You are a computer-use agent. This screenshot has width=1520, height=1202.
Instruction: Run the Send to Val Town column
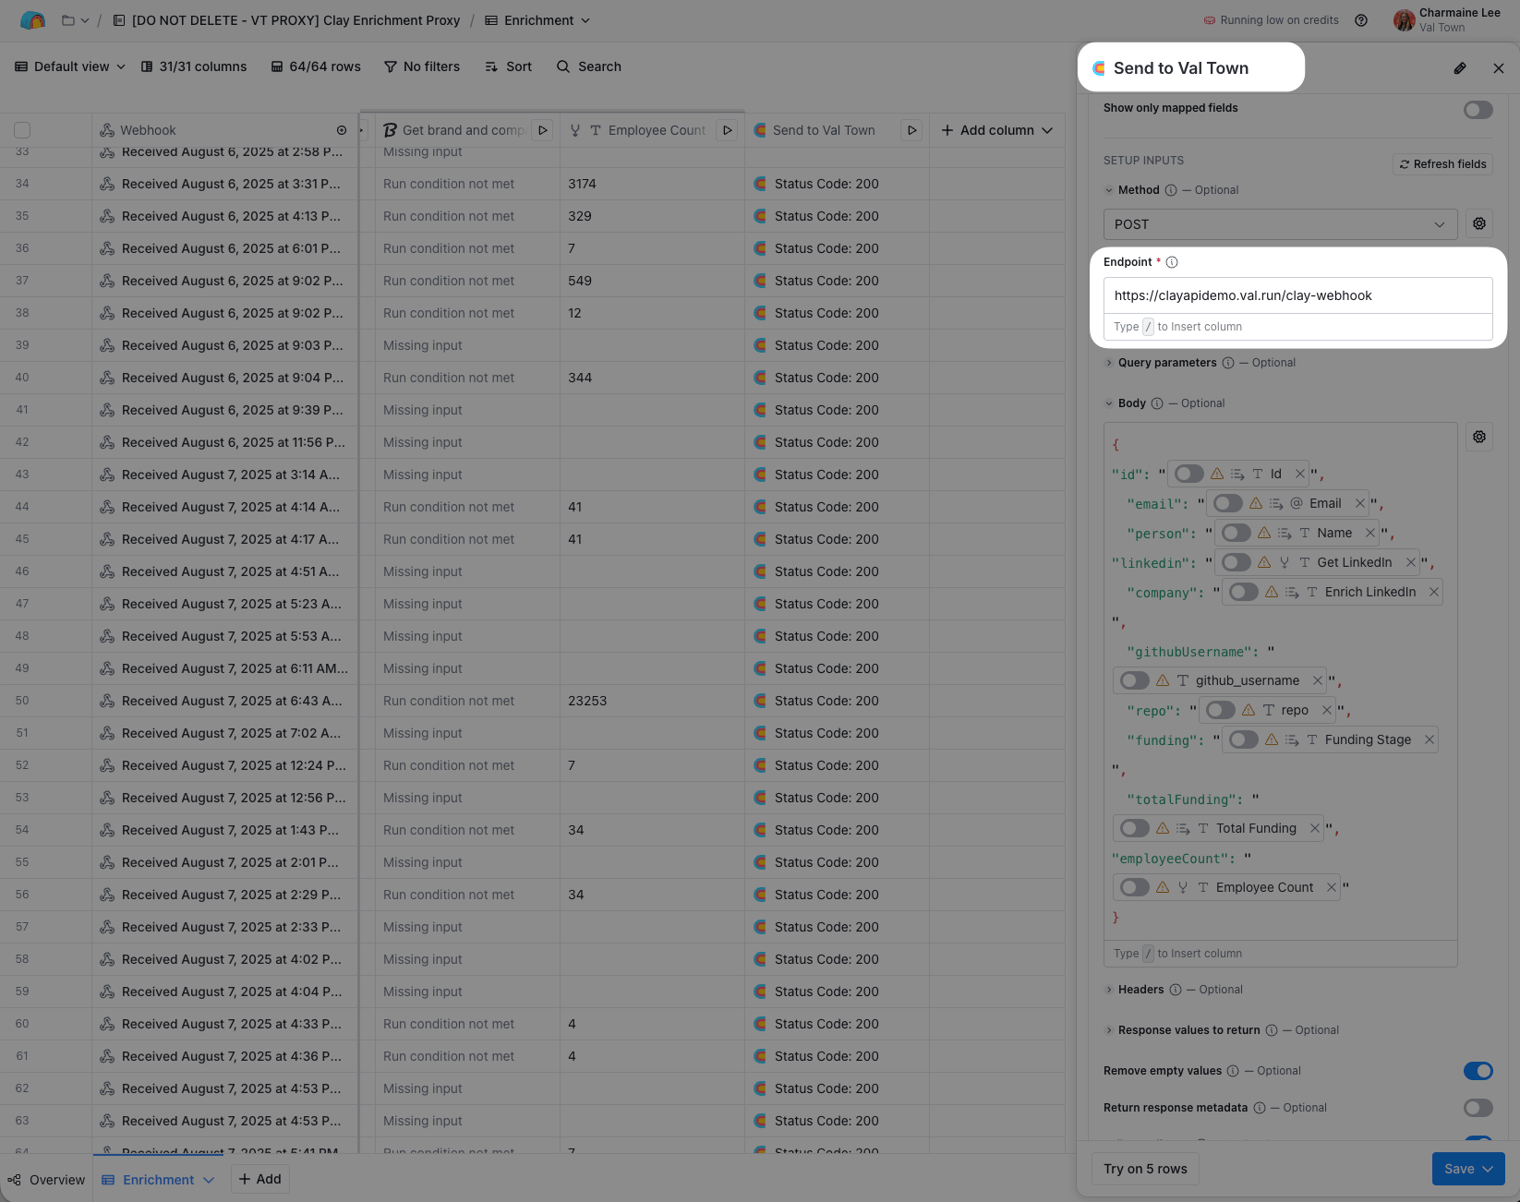pyautogui.click(x=911, y=130)
